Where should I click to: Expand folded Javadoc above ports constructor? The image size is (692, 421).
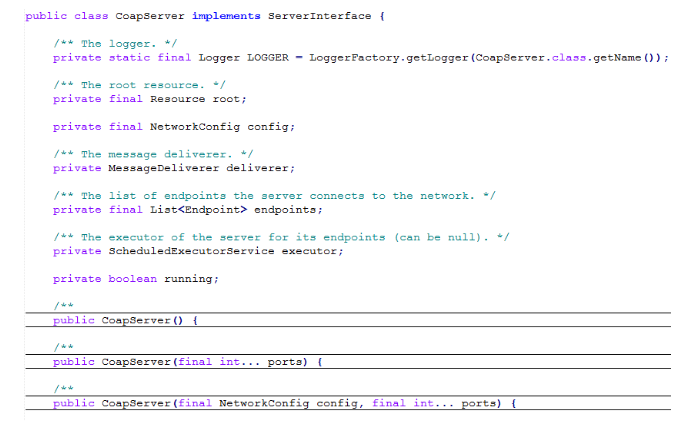click(64, 347)
